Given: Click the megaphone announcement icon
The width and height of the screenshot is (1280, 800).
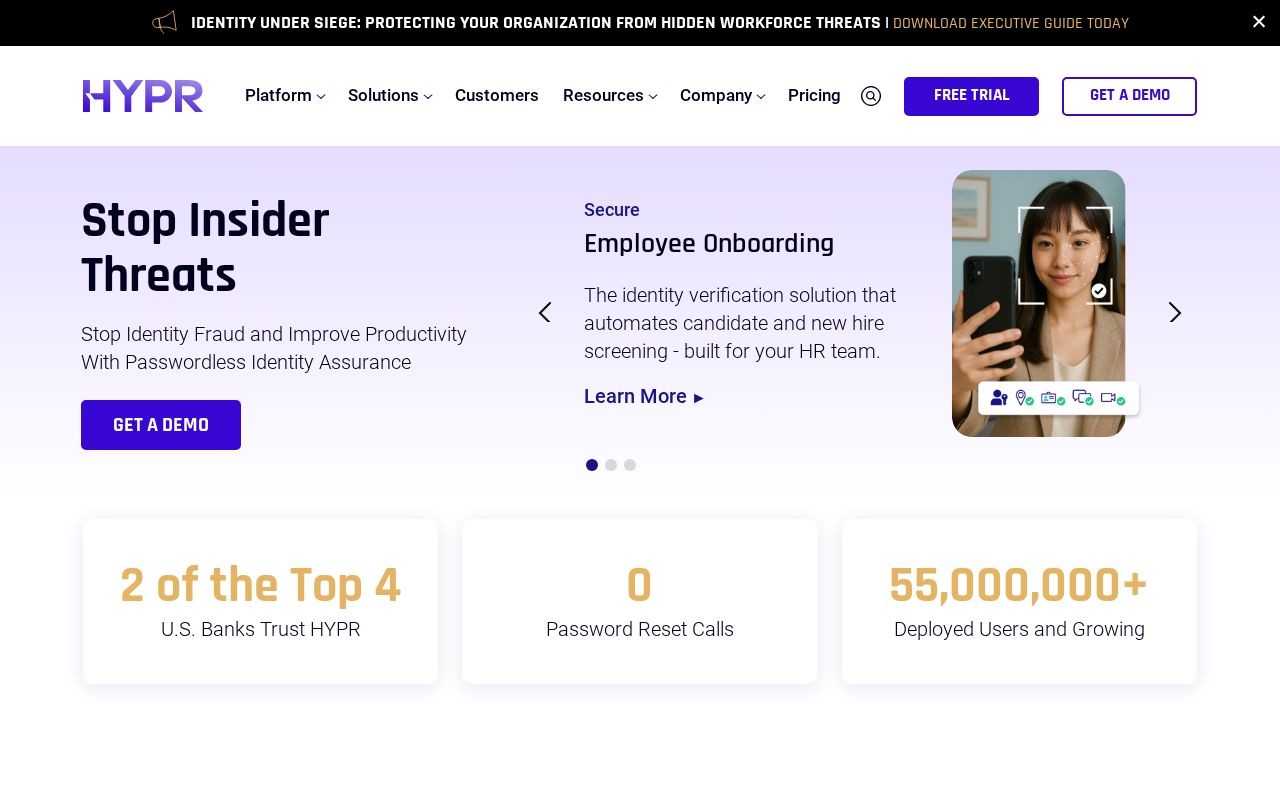Looking at the screenshot, I should click(x=164, y=22).
